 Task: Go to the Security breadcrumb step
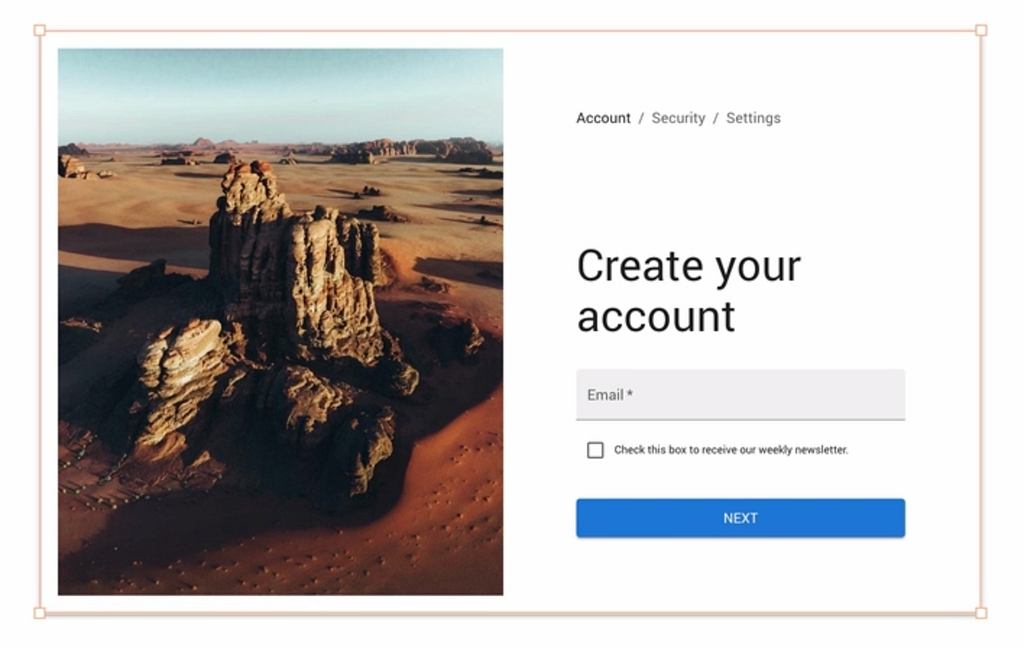click(679, 118)
